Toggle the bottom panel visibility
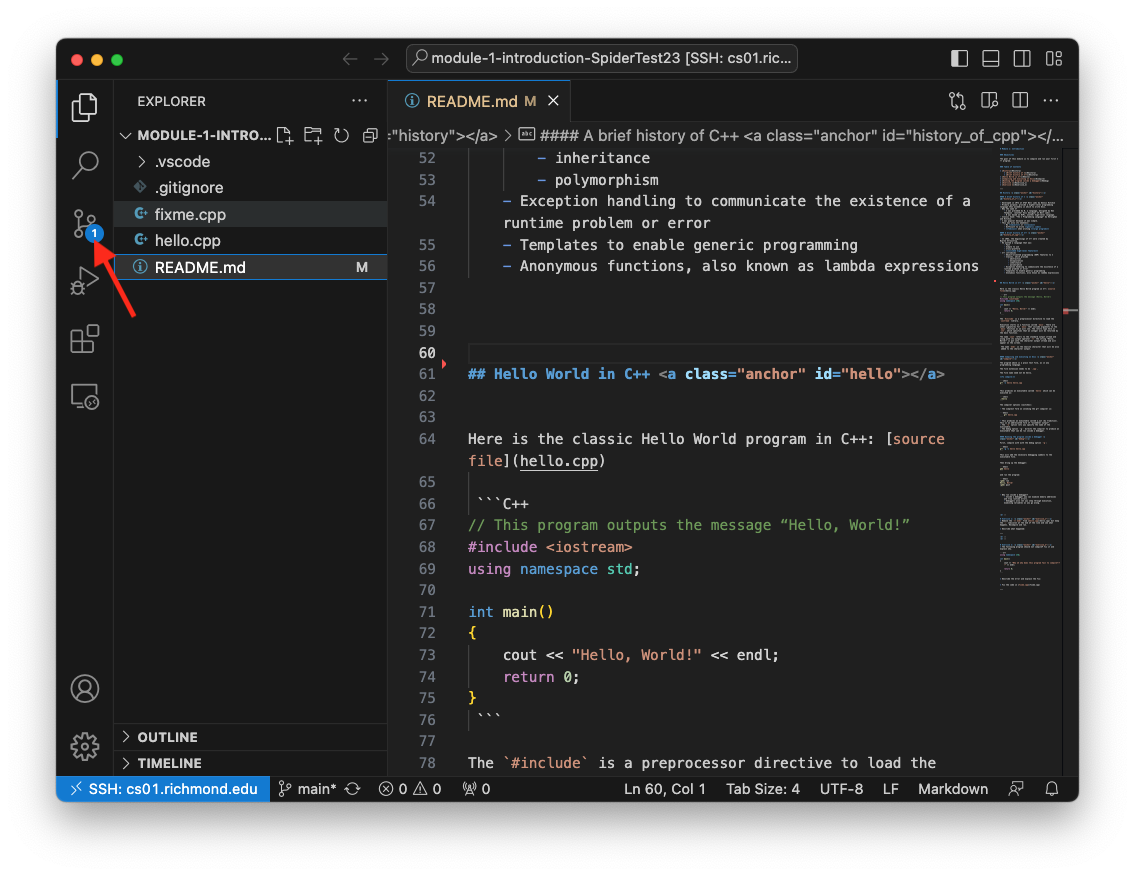The image size is (1135, 876). pos(990,59)
